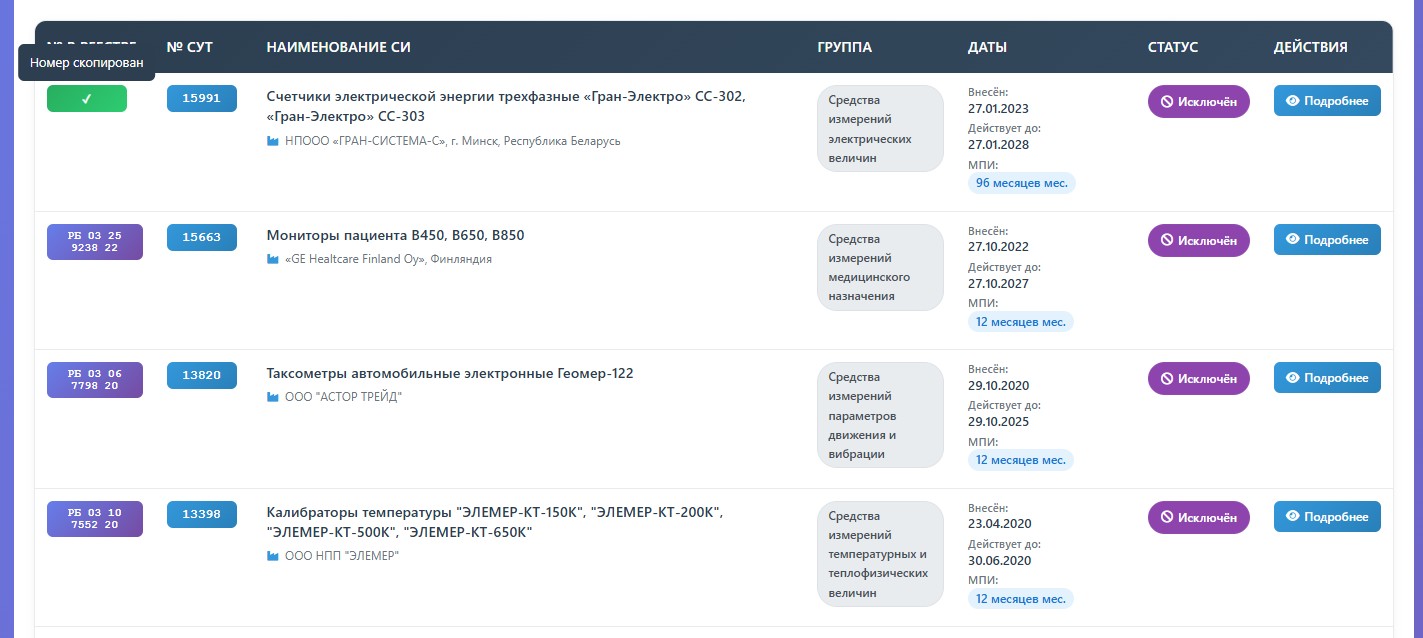Click ban icon in Исключён for row 15991
The image size is (1423, 638).
click(1167, 102)
